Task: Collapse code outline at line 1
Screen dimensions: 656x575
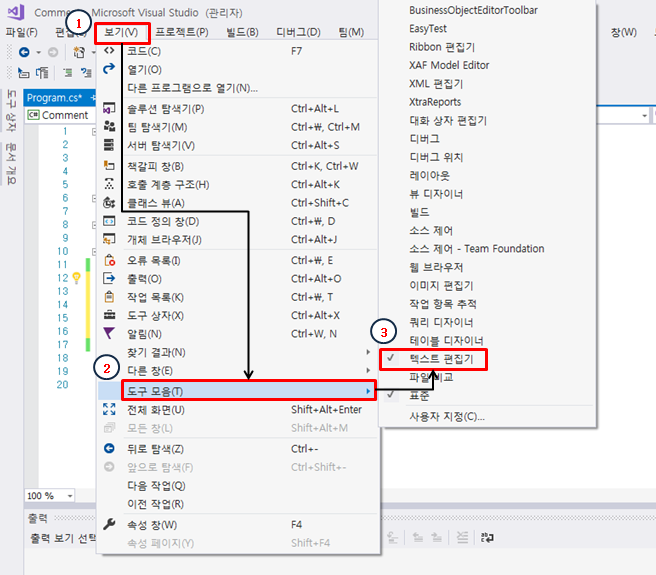Action: coord(94,131)
